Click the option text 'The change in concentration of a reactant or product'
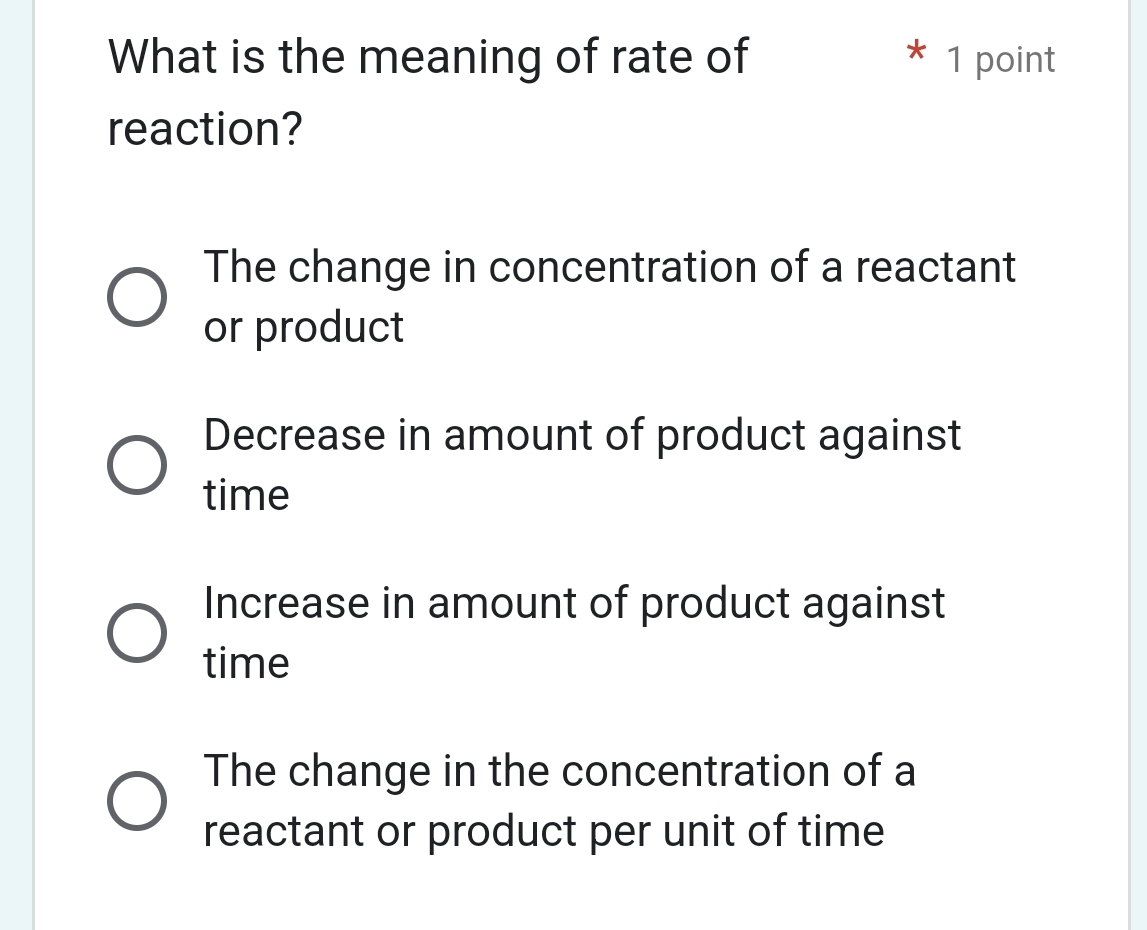Image resolution: width=1147 pixels, height=930 pixels. (x=609, y=296)
